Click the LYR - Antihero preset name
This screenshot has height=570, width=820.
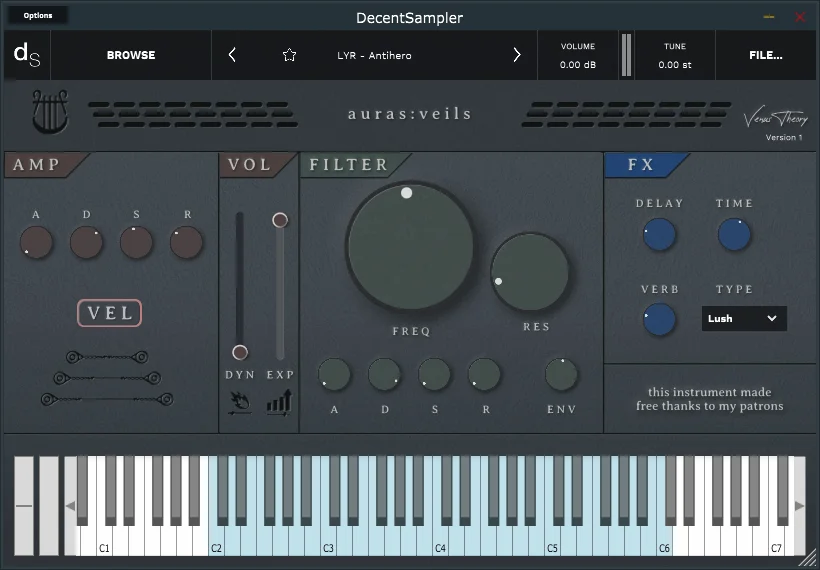click(x=374, y=55)
